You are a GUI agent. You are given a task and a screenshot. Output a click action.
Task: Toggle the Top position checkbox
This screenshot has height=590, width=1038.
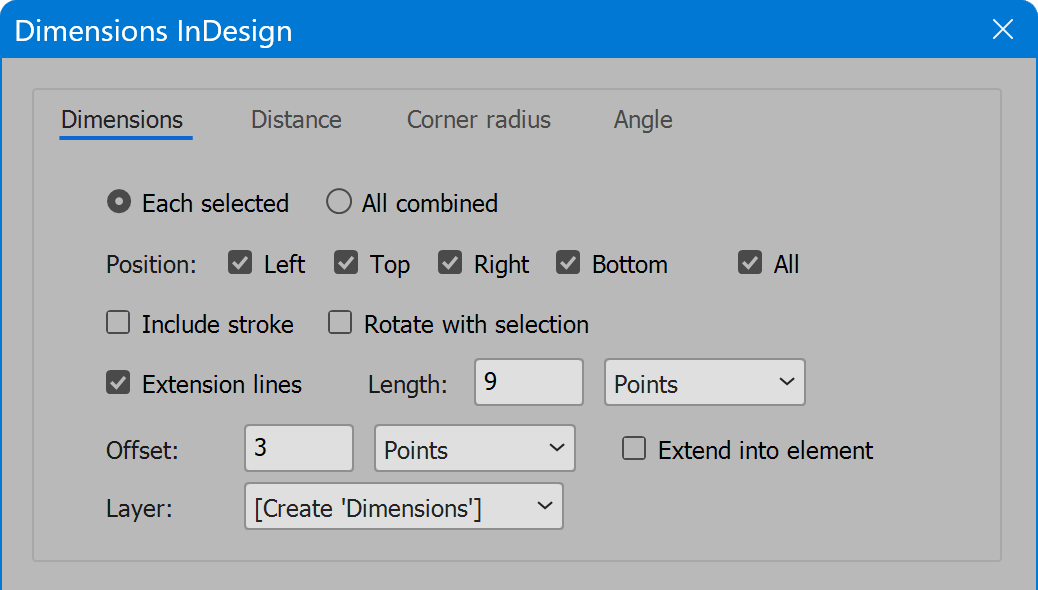click(346, 262)
